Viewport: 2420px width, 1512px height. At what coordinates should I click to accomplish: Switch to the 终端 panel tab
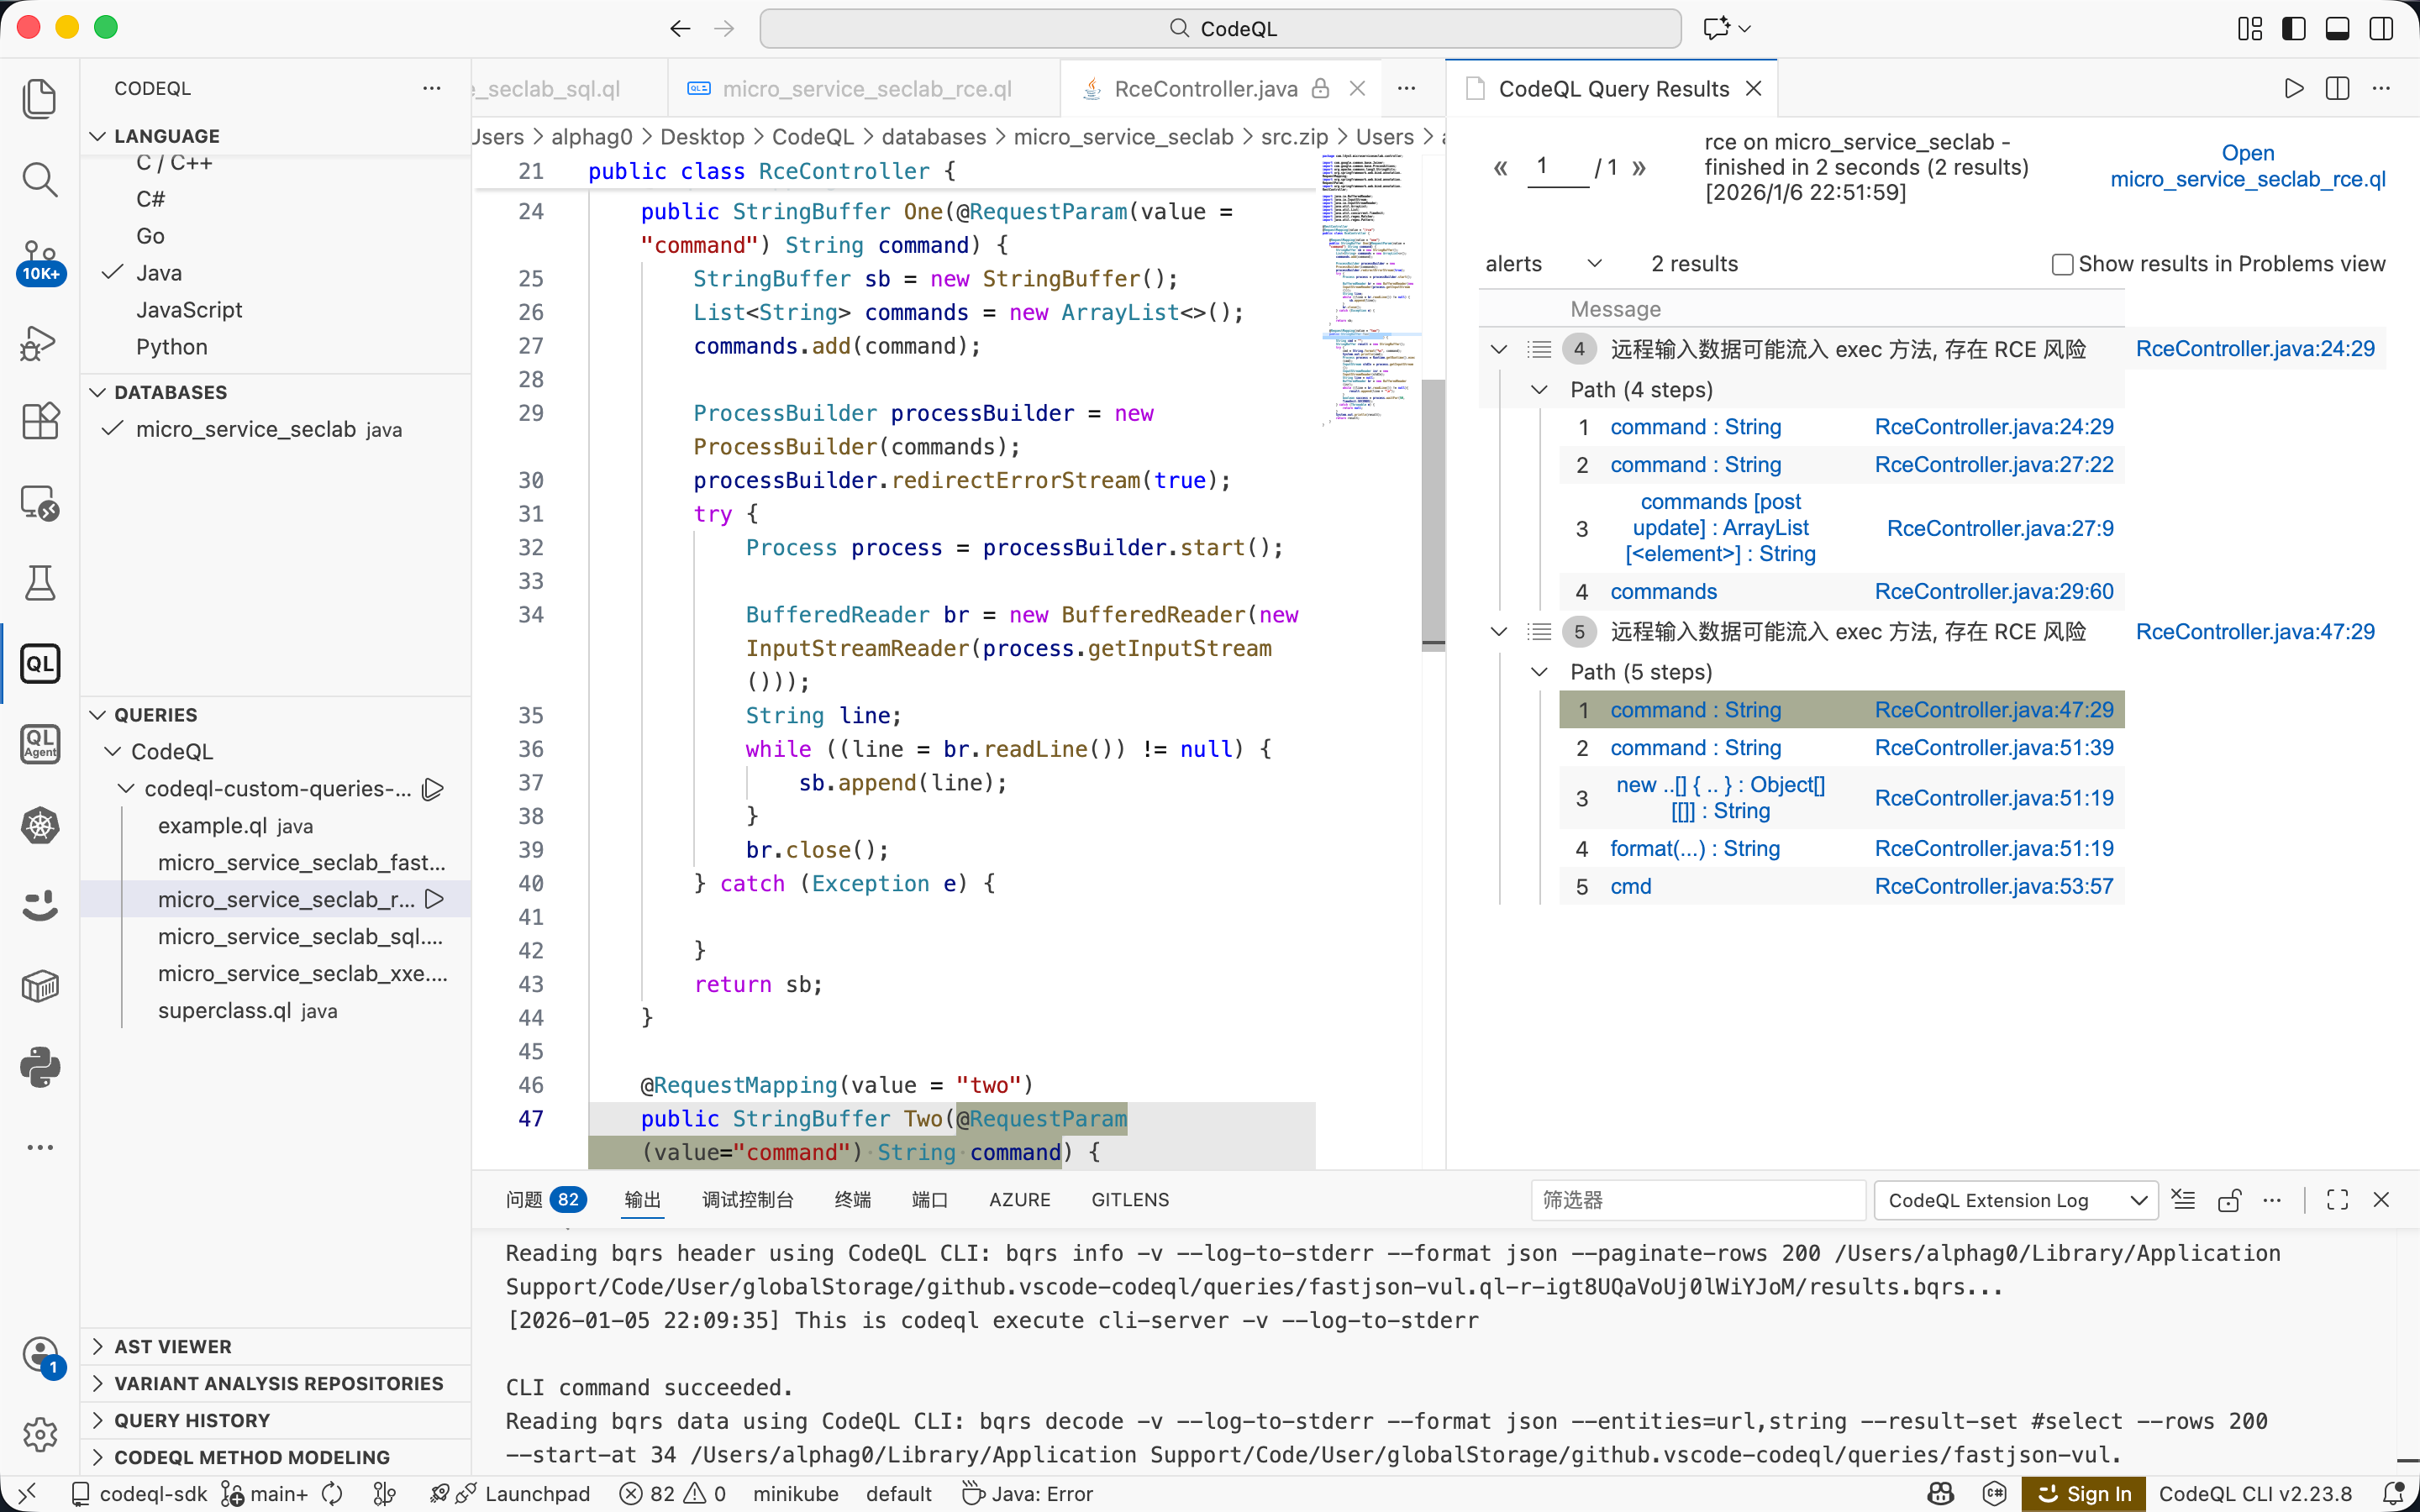tap(852, 1200)
